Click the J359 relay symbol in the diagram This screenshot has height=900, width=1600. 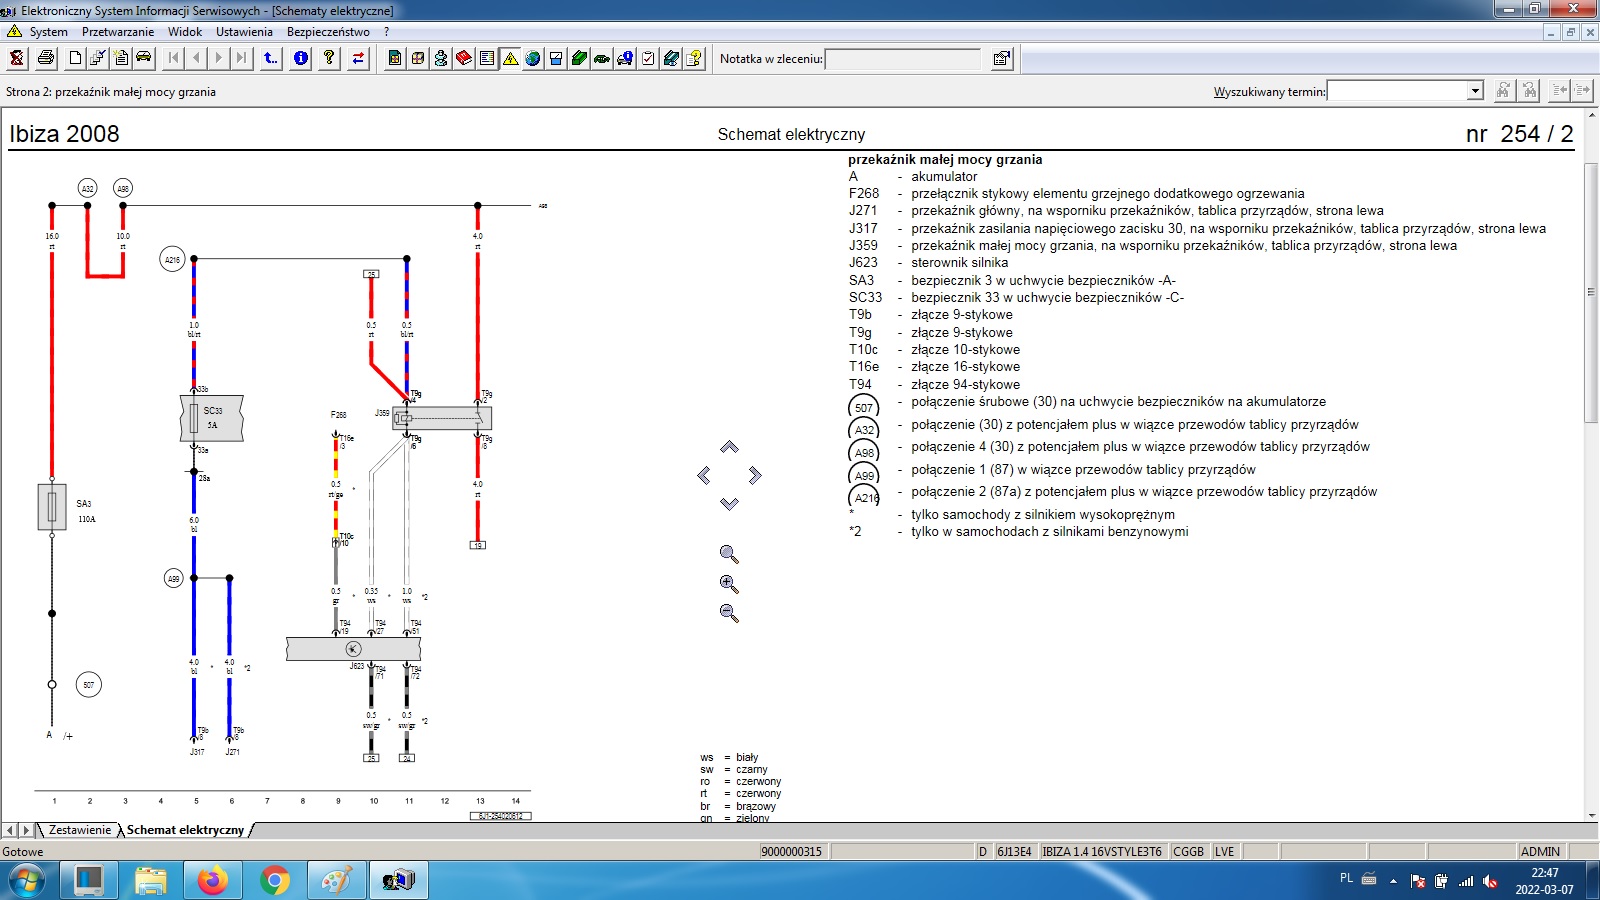coord(442,418)
